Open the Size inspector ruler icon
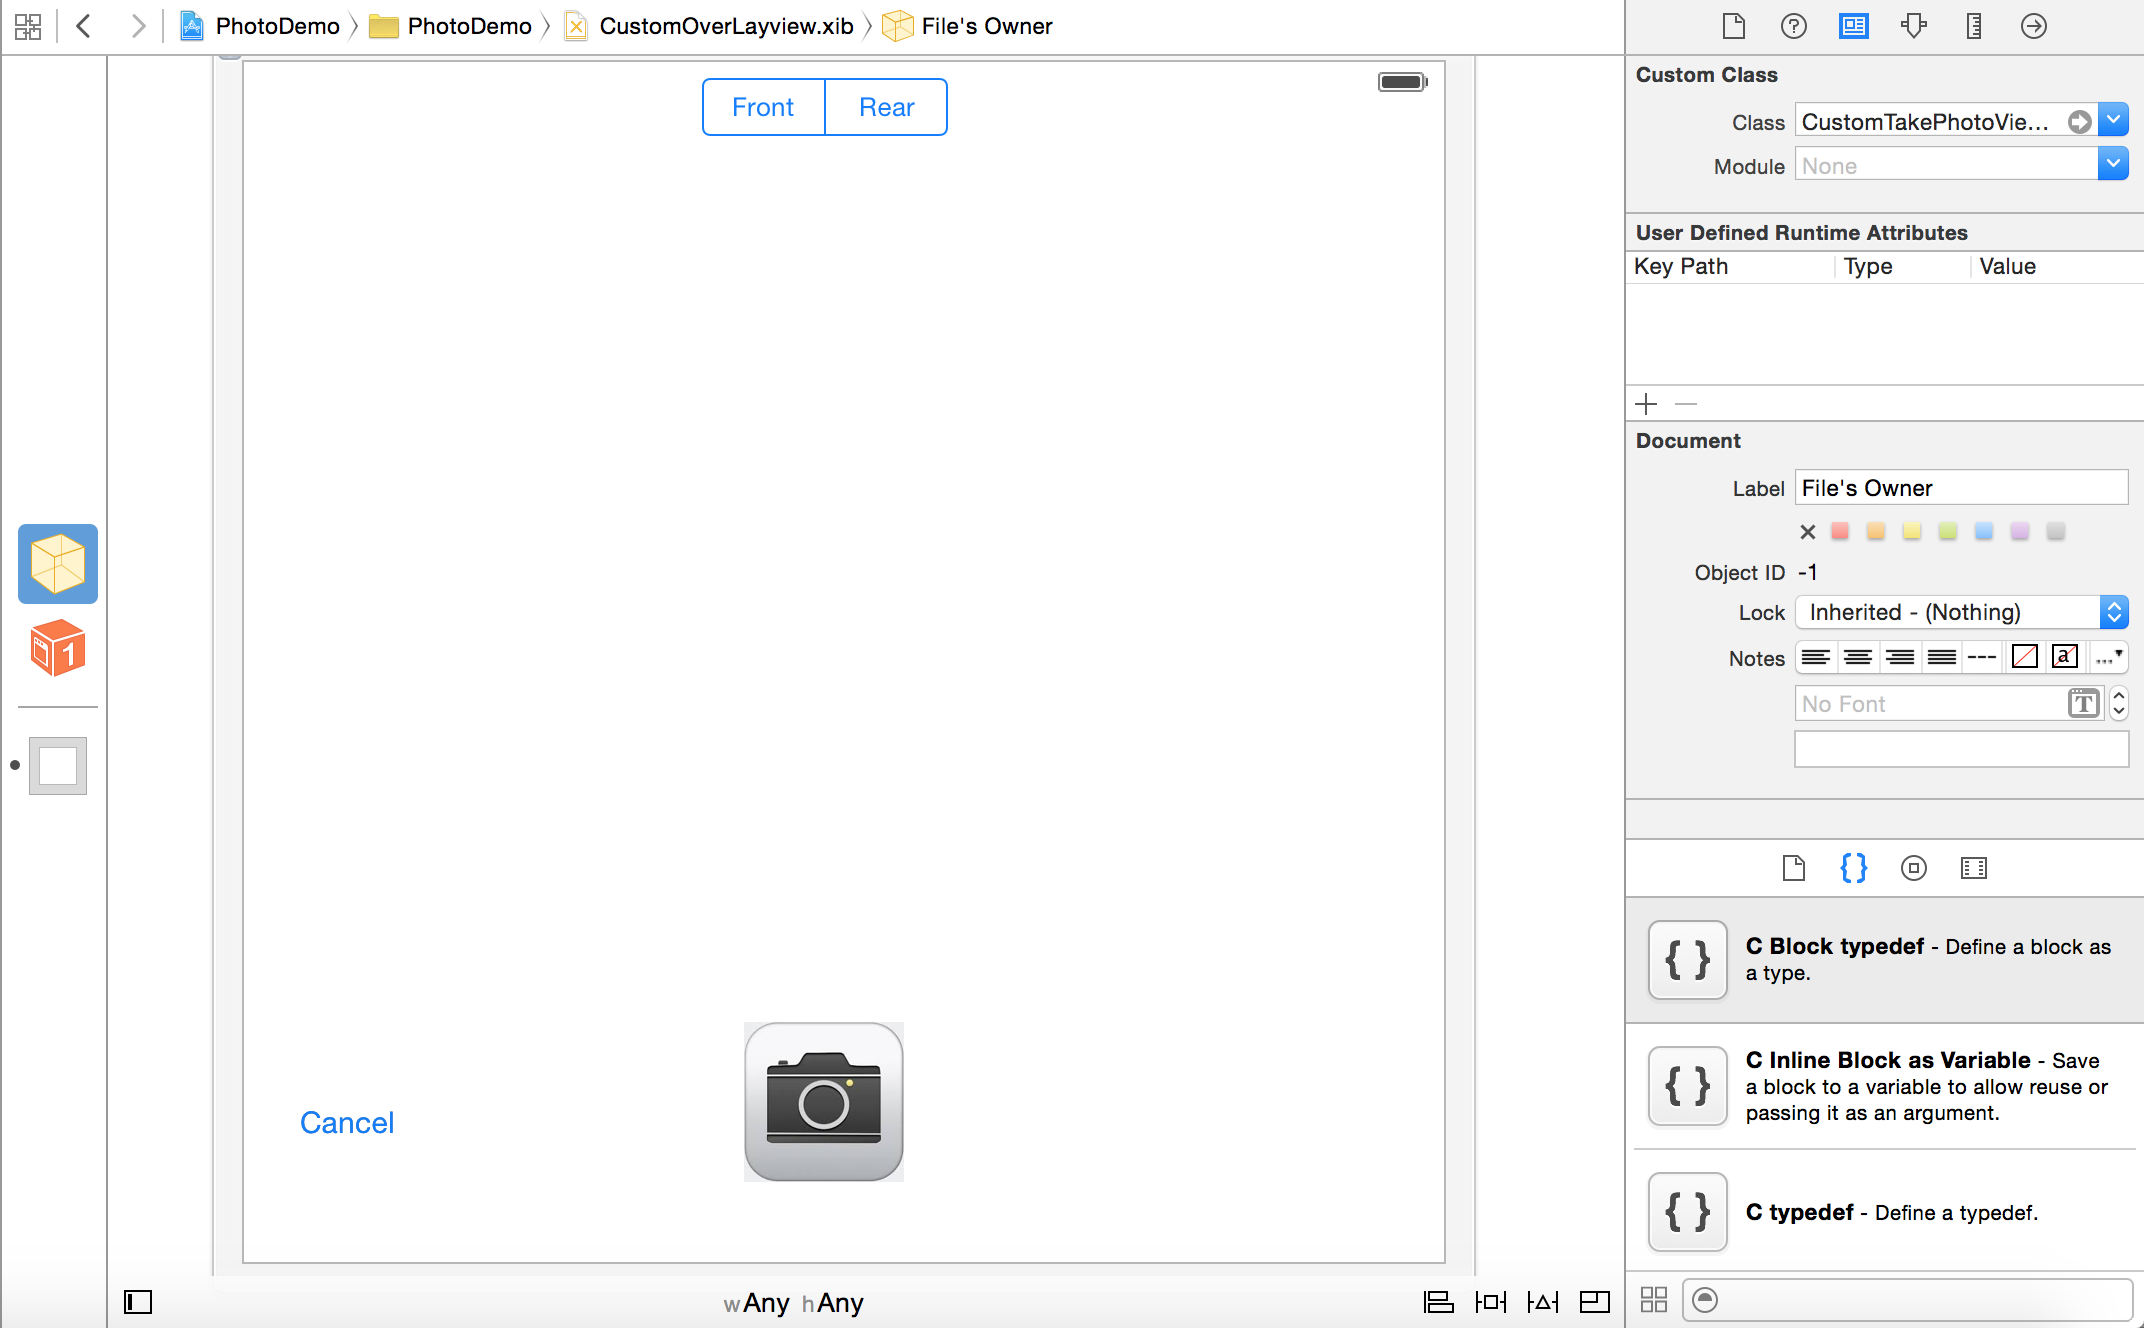 pyautogui.click(x=1973, y=26)
